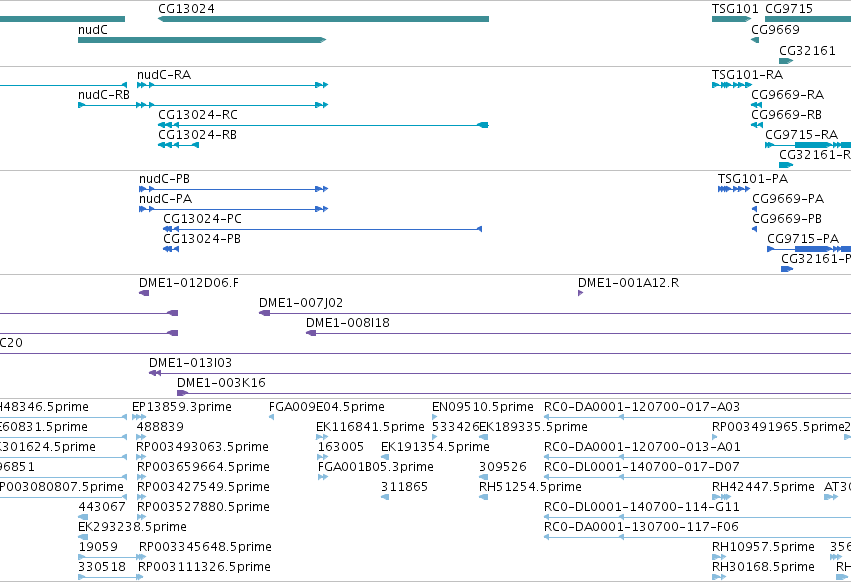Click the EK191354.5prime EST glyph
Viewport: 851px width, 582px height.
point(385,457)
